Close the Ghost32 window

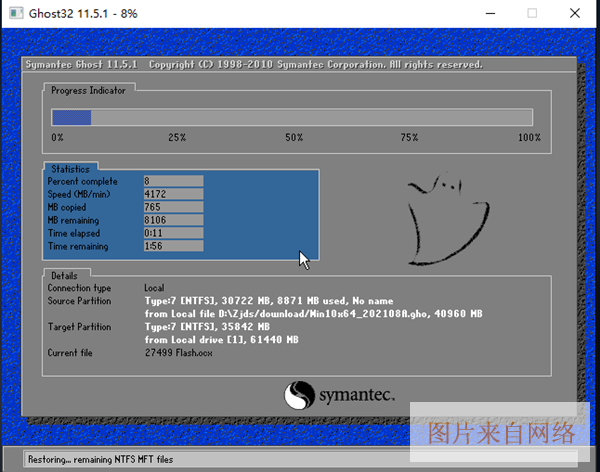576,13
